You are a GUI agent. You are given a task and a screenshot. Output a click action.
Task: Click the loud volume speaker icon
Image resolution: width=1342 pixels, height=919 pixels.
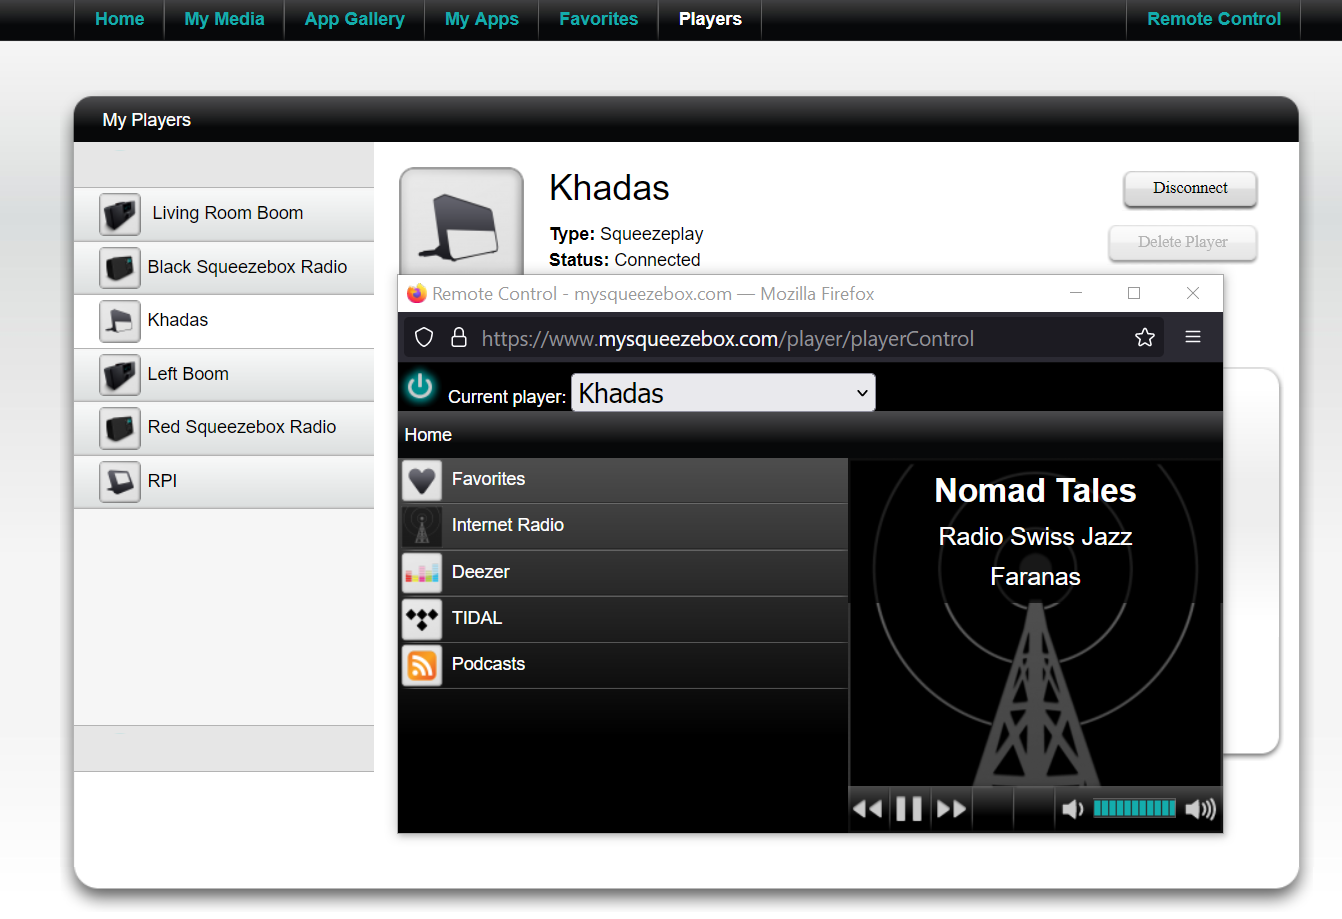point(1200,809)
